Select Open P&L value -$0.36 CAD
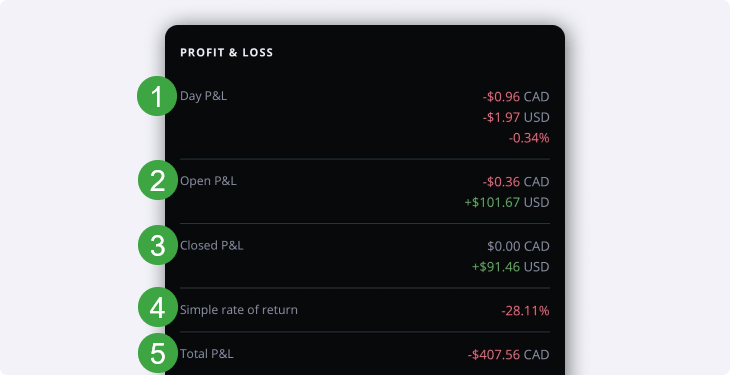Screen dimensions: 730x375 516,182
